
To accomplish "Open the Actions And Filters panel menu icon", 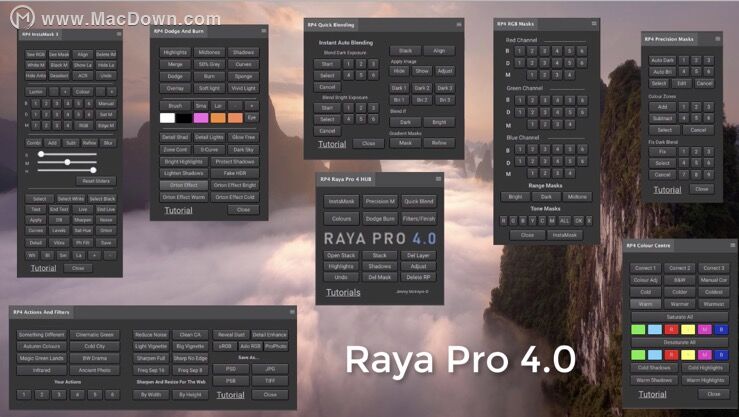I will (x=292, y=311).
